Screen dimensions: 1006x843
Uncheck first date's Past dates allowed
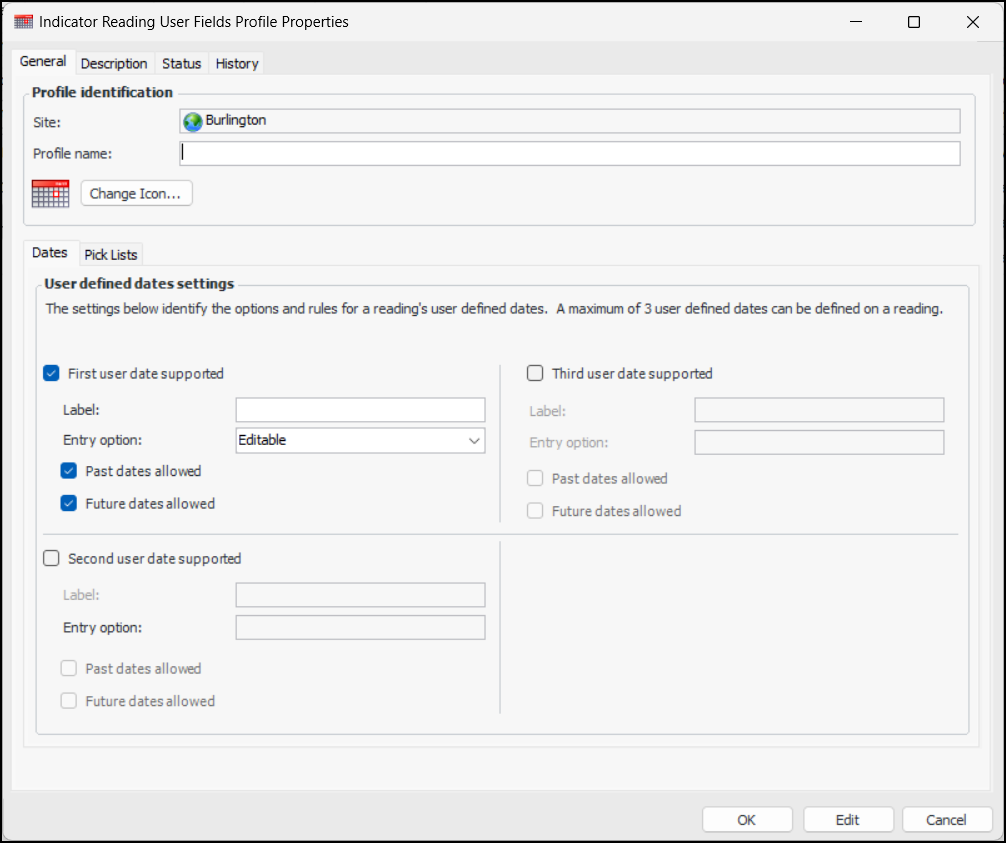[x=69, y=471]
